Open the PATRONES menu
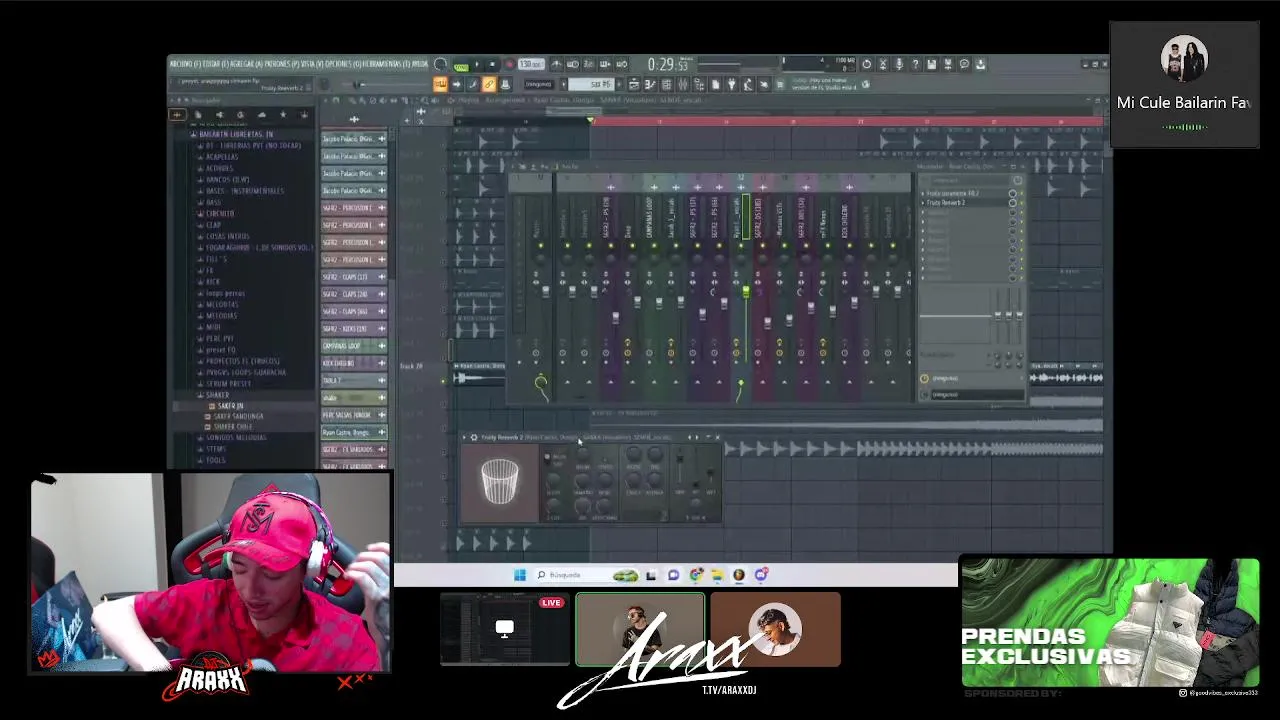This screenshot has width=1280, height=720. point(281,64)
